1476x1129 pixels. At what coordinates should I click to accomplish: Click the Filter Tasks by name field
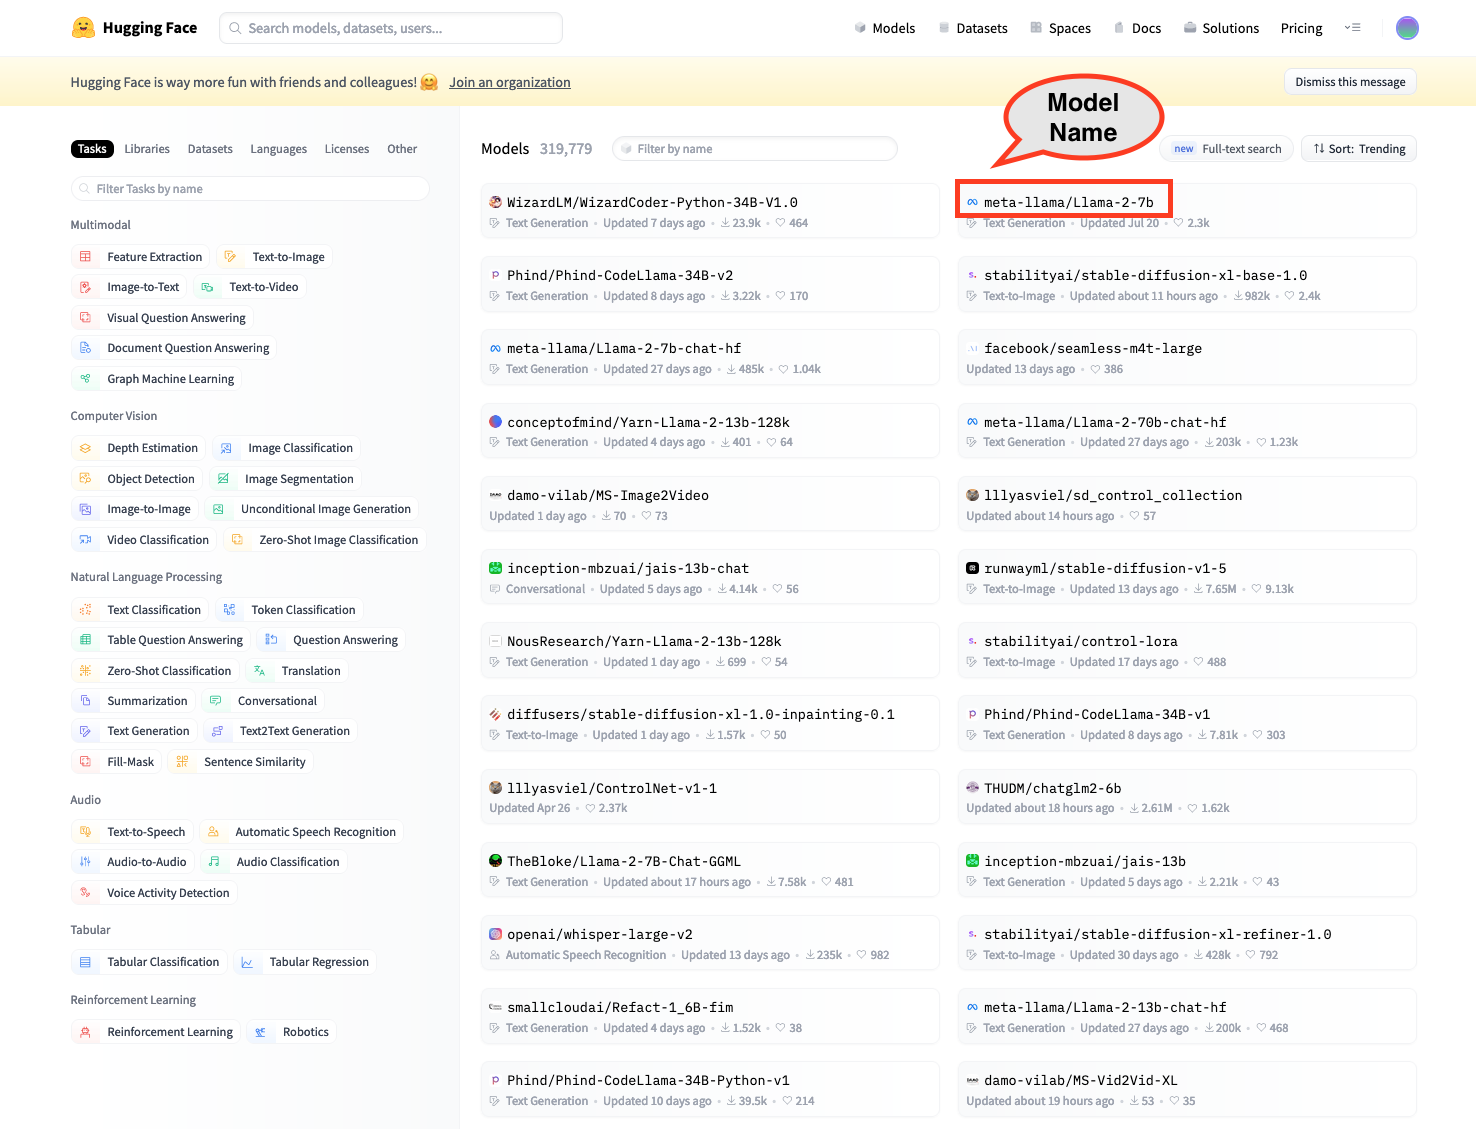click(x=249, y=188)
